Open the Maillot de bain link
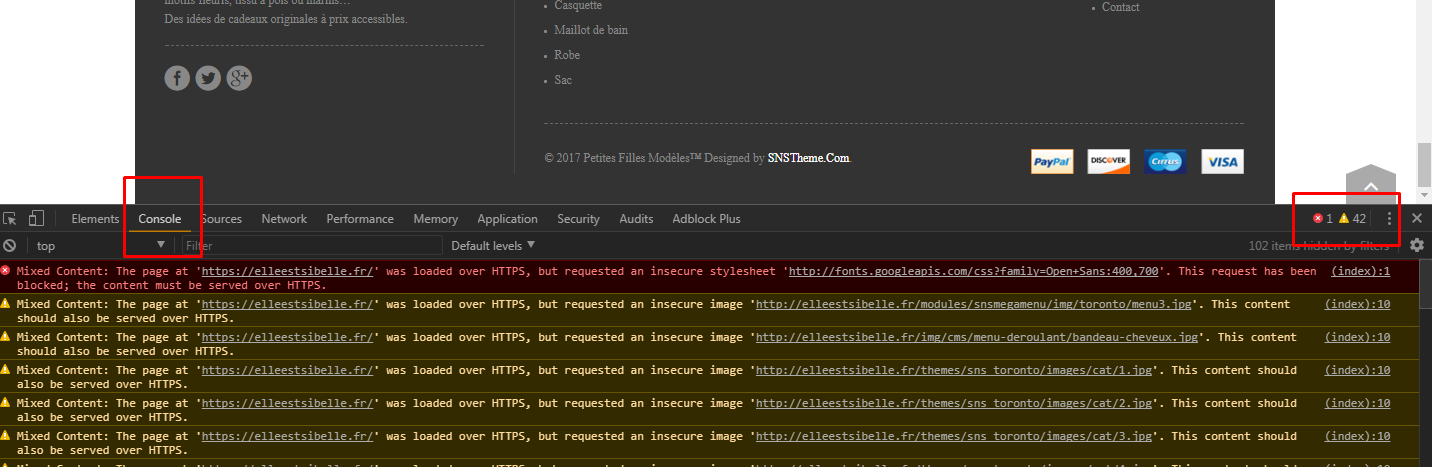 [x=591, y=30]
